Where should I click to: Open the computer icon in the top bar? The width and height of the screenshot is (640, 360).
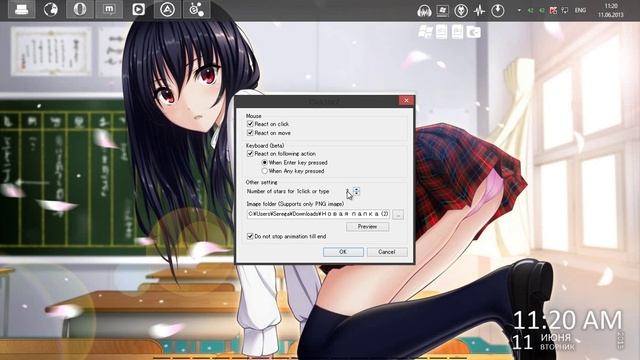click(22, 9)
